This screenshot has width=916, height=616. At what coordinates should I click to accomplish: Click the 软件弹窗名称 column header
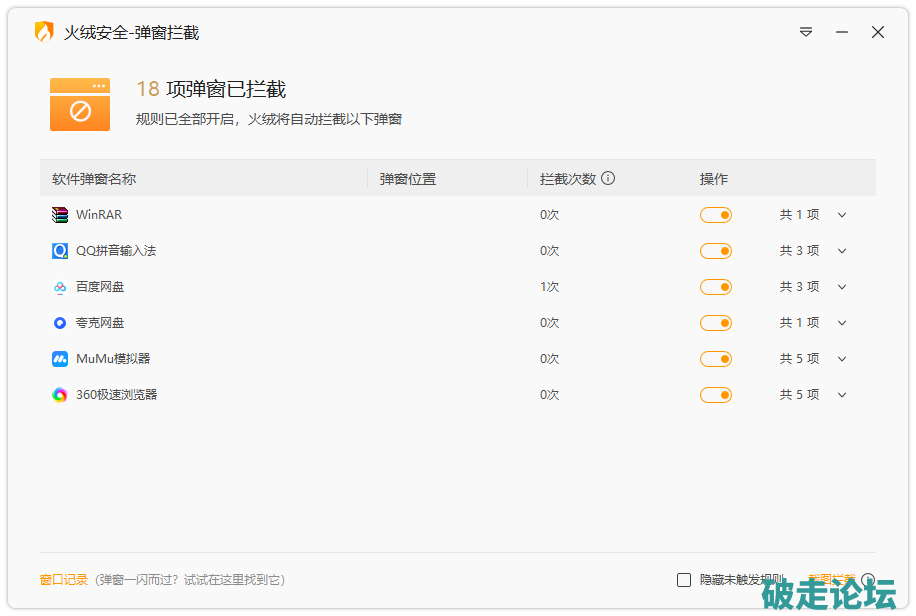pyautogui.click(x=94, y=179)
